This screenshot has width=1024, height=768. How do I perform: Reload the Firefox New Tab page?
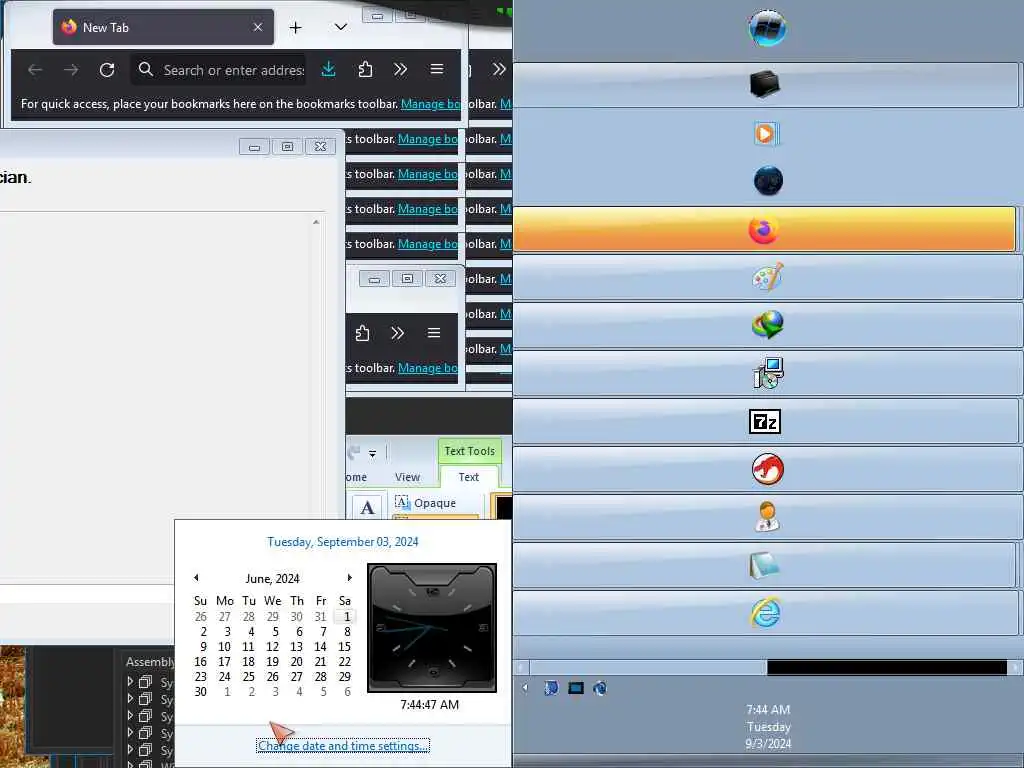point(106,69)
